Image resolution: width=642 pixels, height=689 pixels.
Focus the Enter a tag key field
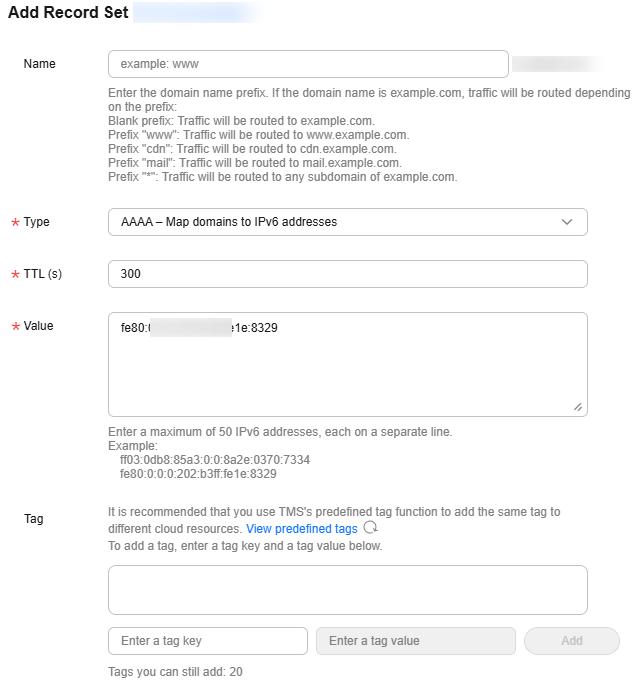[x=208, y=641]
